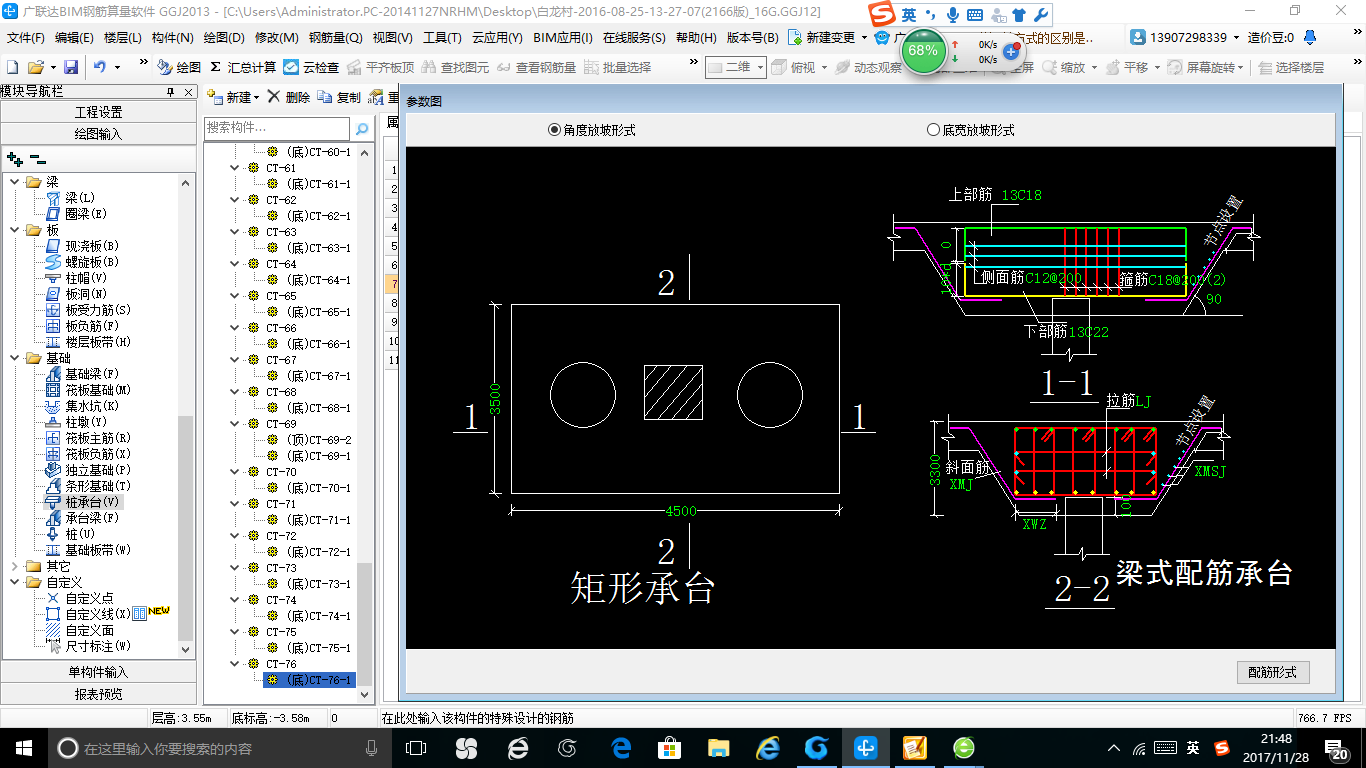Select 承台梁(F) tree item

(82, 518)
